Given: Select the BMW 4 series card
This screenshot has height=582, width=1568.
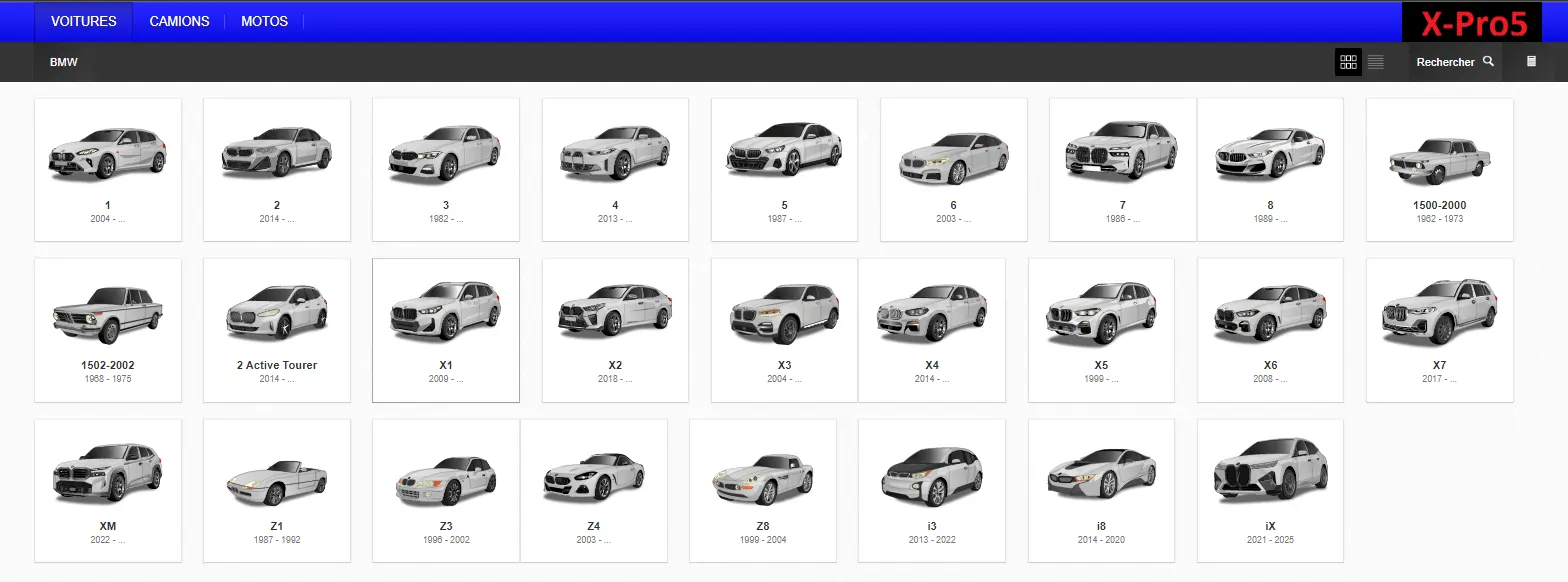Looking at the screenshot, I should coord(615,170).
